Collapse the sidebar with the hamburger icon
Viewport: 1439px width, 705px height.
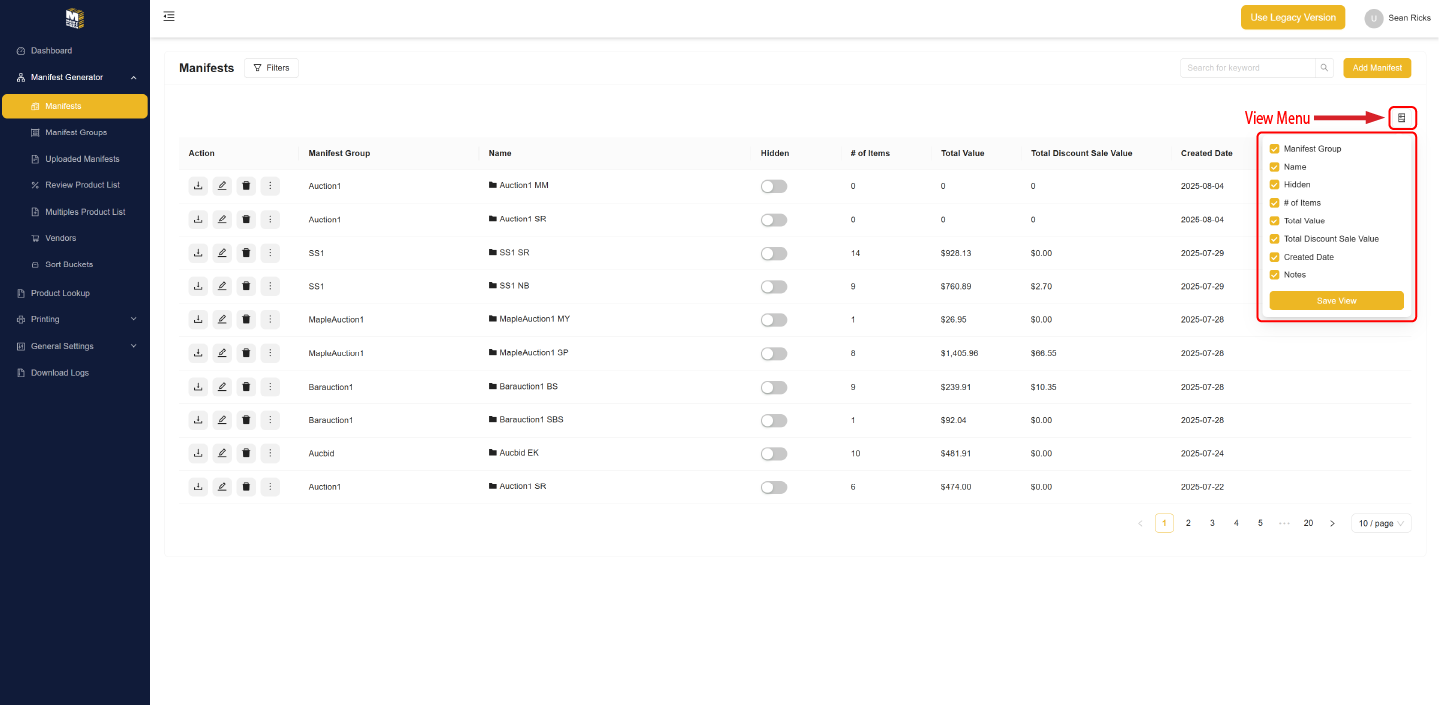tap(169, 16)
